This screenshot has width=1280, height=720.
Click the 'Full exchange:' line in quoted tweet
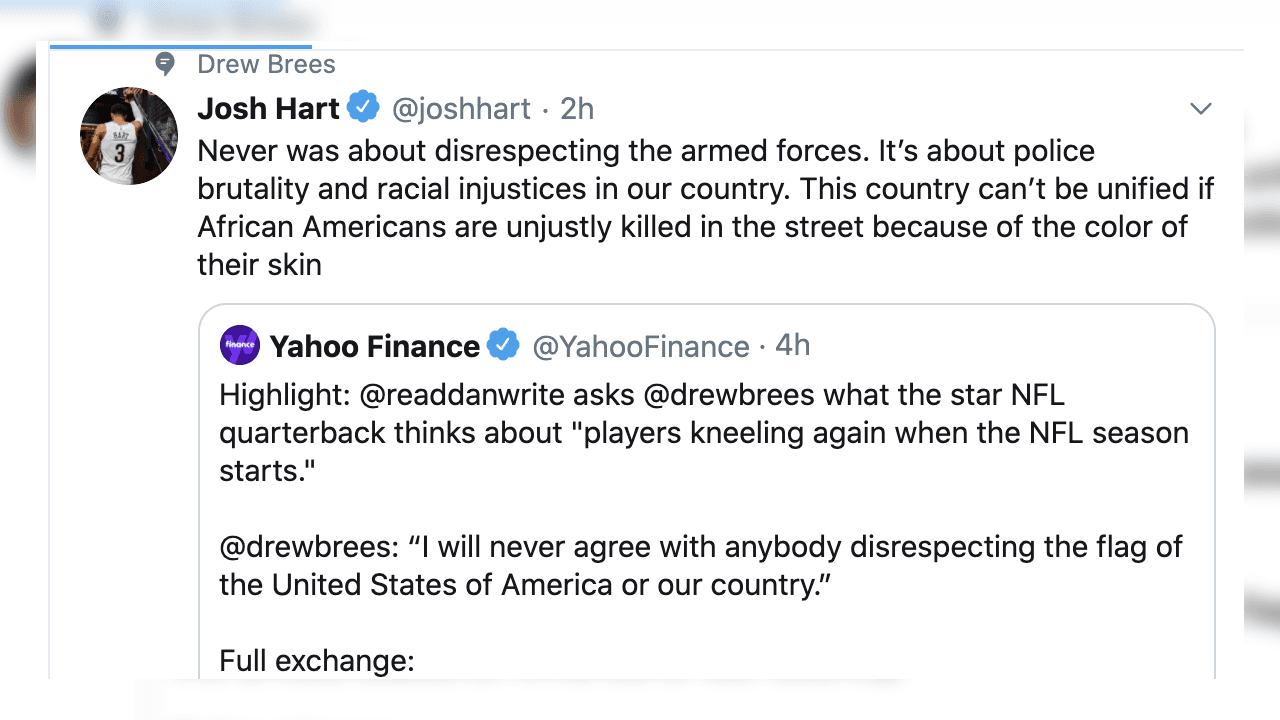(316, 661)
